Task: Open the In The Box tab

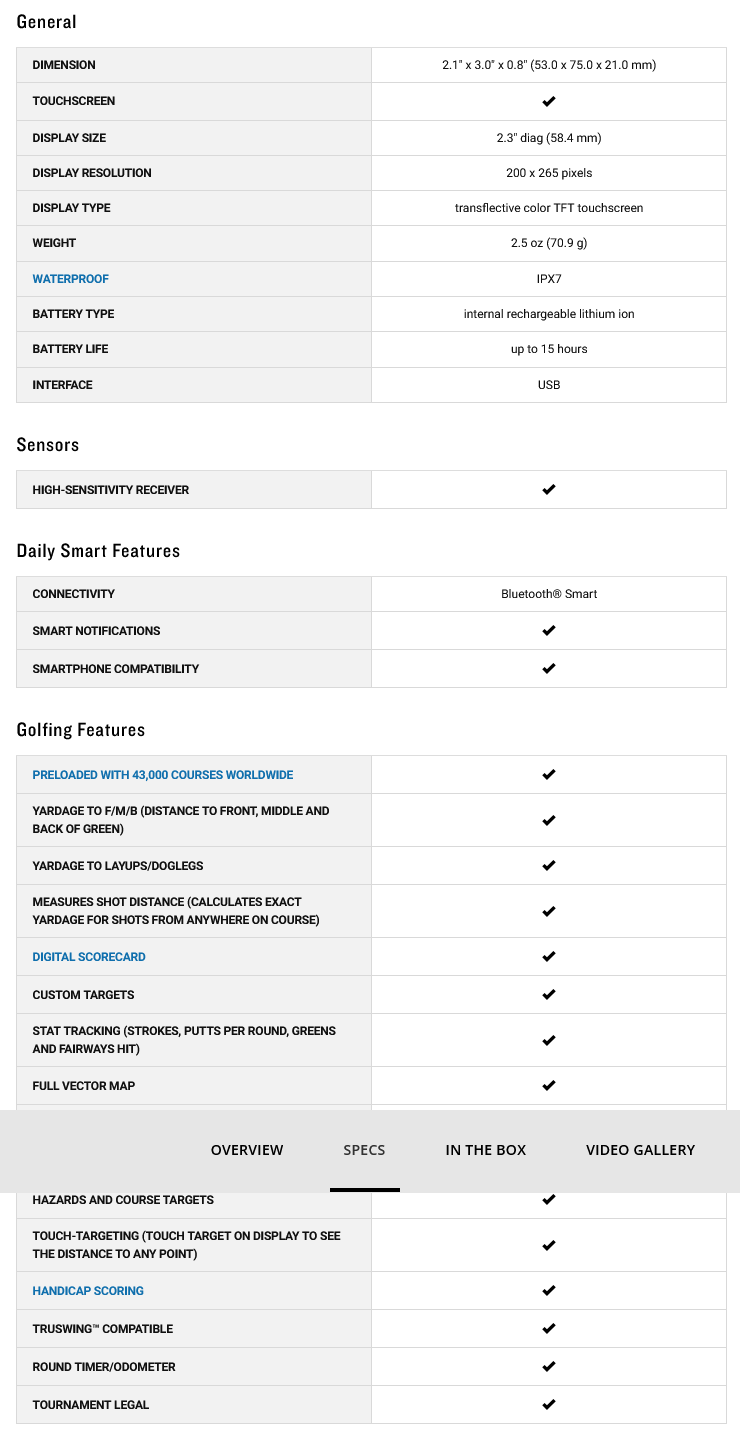Action: click(x=485, y=1150)
